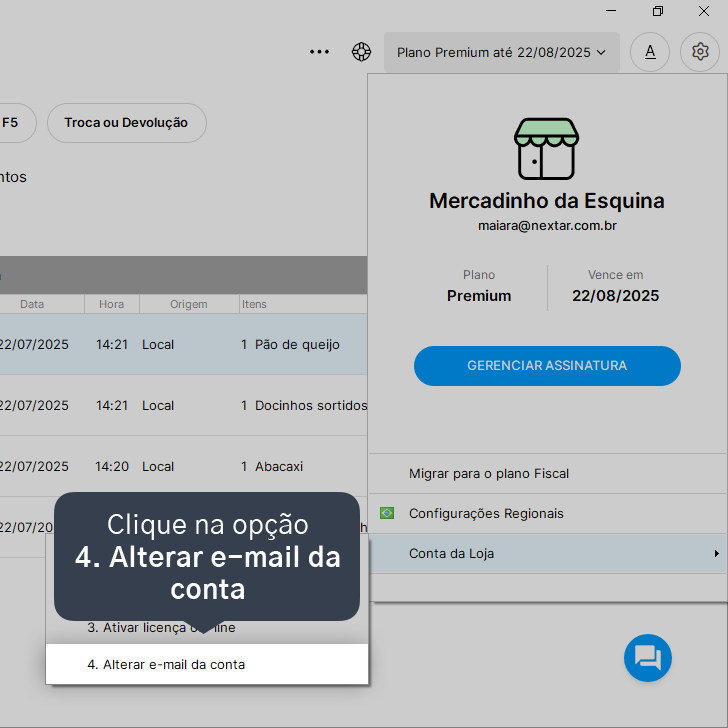The height and width of the screenshot is (728, 728).
Task: Click the Brazil flag icon
Action: click(x=387, y=513)
